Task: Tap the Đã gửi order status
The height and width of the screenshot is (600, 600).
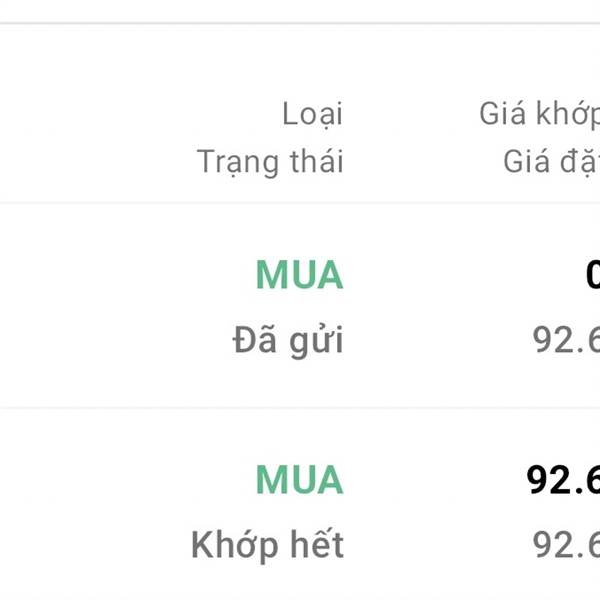Action: coord(288,341)
